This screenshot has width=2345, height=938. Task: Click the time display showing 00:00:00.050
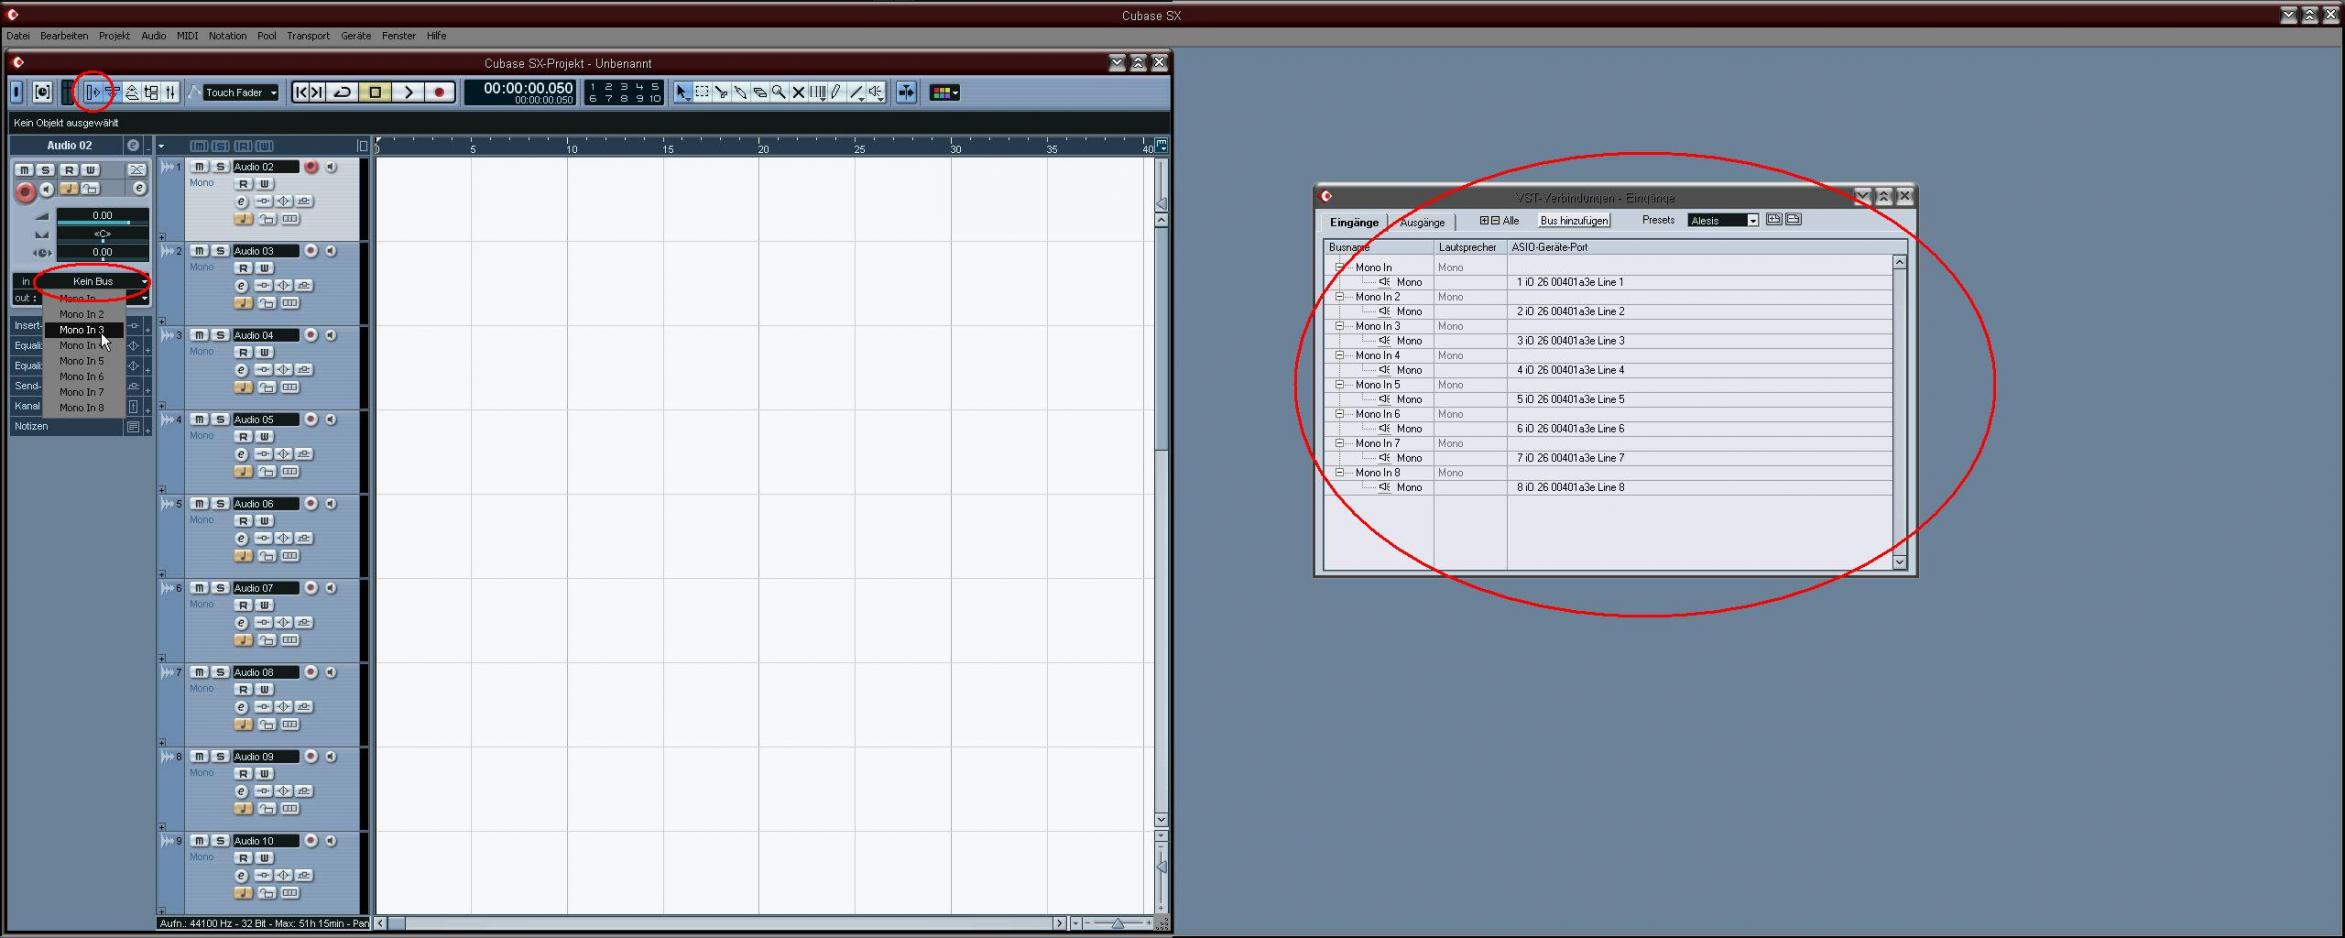[520, 92]
